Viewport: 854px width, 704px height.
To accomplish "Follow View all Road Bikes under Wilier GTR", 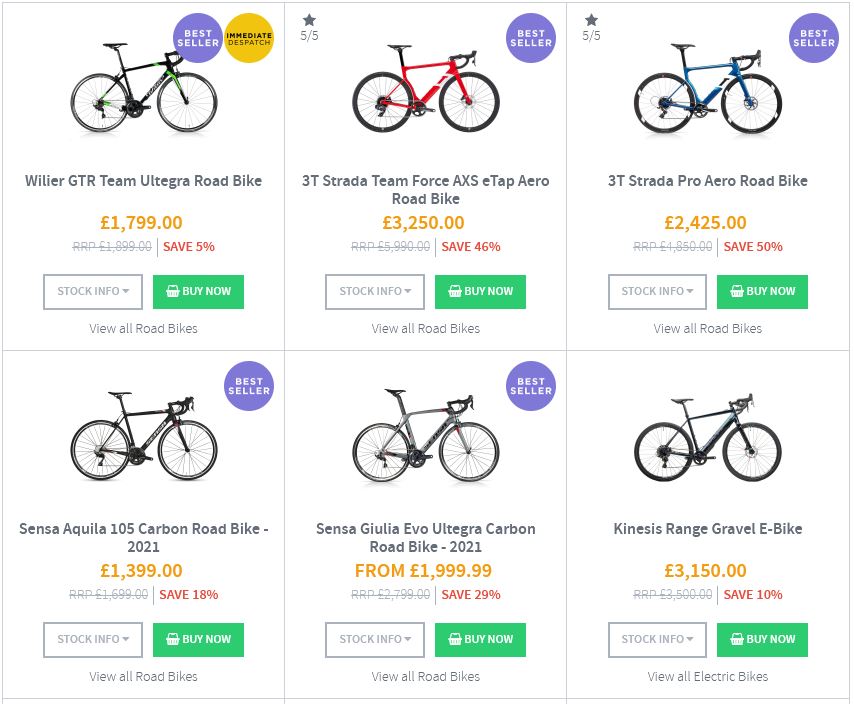I will (143, 329).
